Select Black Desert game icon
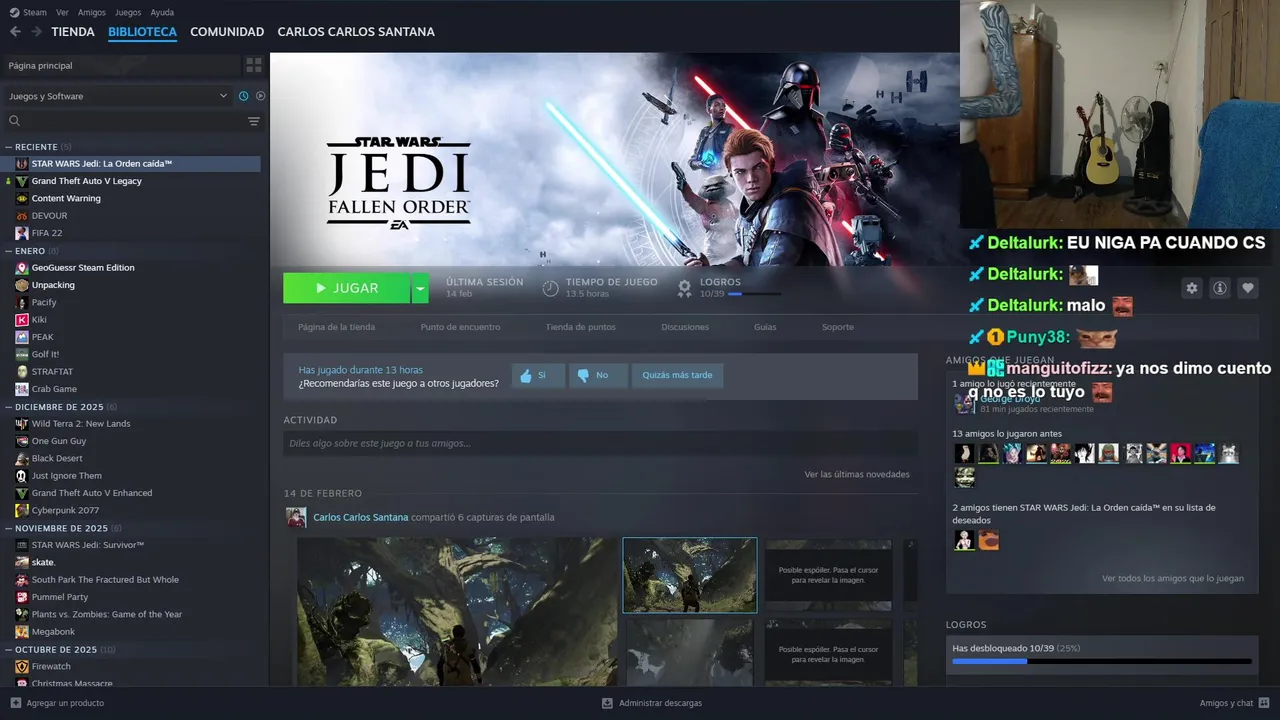 (22, 458)
